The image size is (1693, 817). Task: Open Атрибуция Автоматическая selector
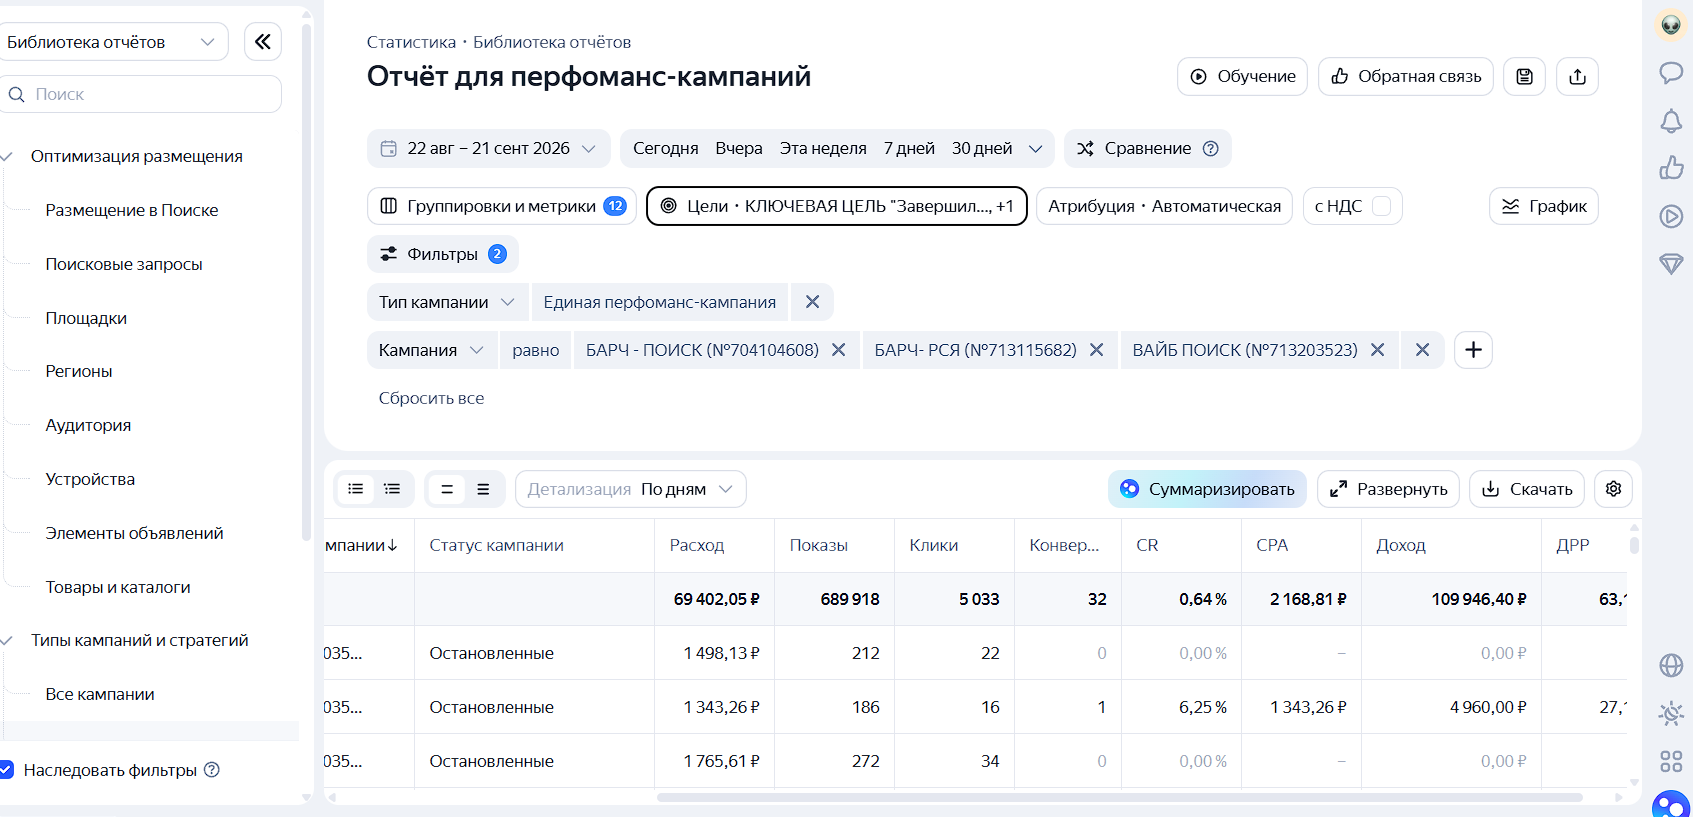click(x=1164, y=206)
